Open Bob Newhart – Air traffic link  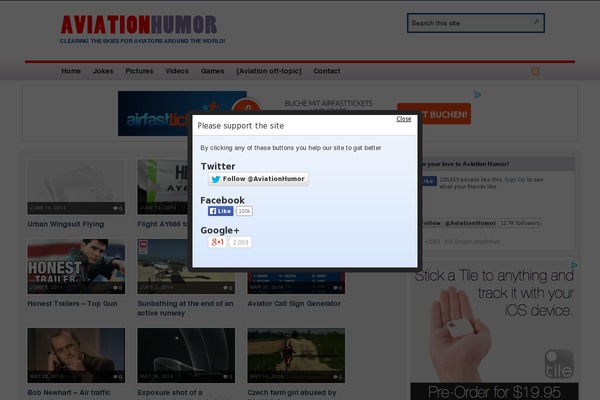click(x=69, y=393)
